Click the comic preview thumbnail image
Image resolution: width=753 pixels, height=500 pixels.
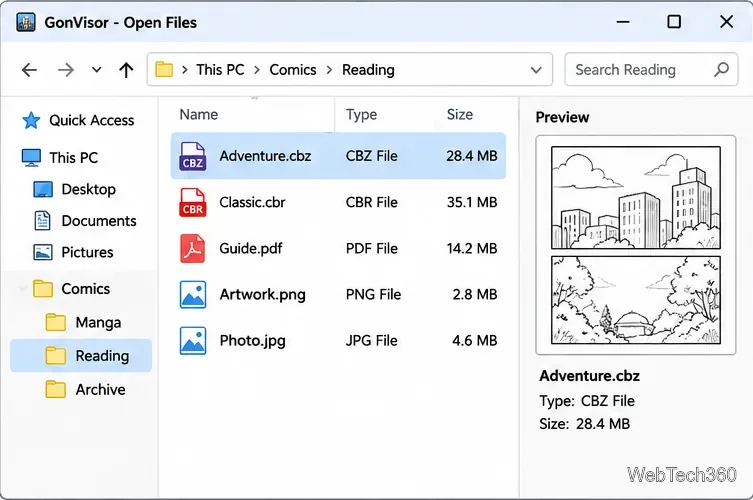pos(636,245)
